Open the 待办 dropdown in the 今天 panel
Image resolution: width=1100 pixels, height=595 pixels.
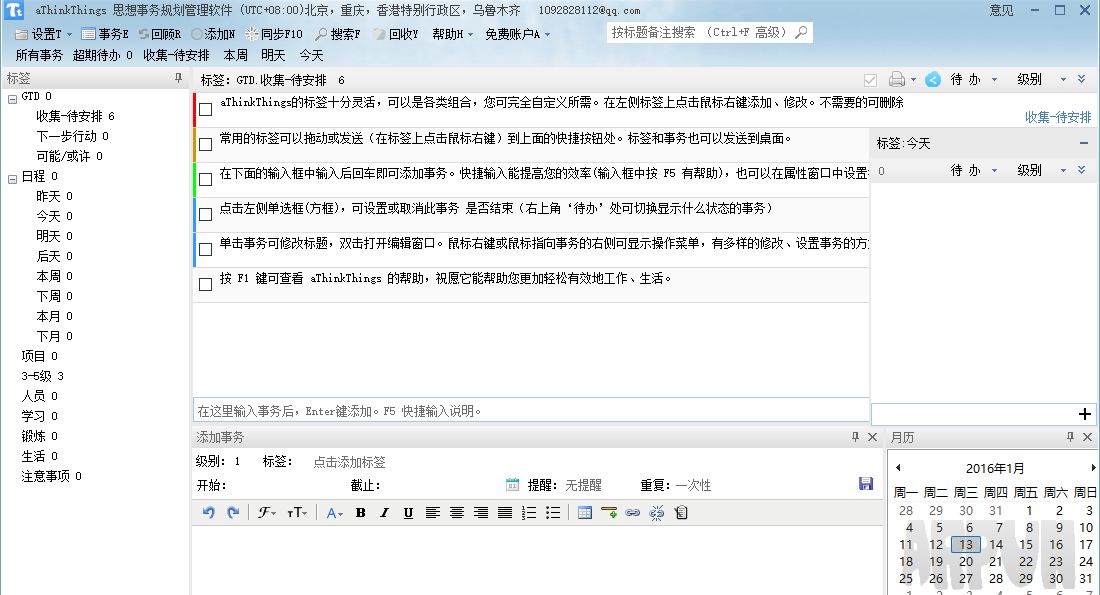point(974,171)
